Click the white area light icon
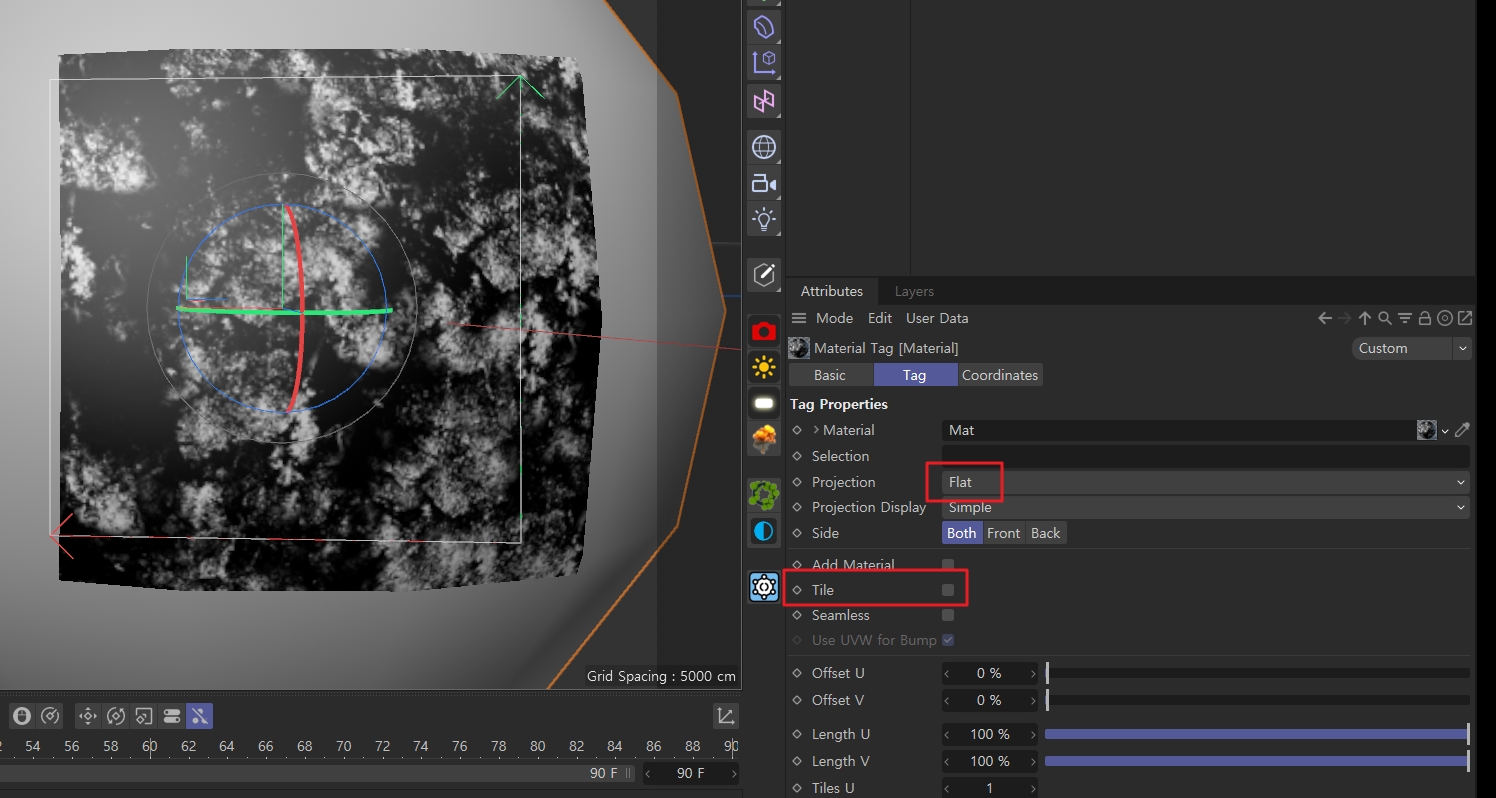Screen dimensions: 1496x798 764,404
